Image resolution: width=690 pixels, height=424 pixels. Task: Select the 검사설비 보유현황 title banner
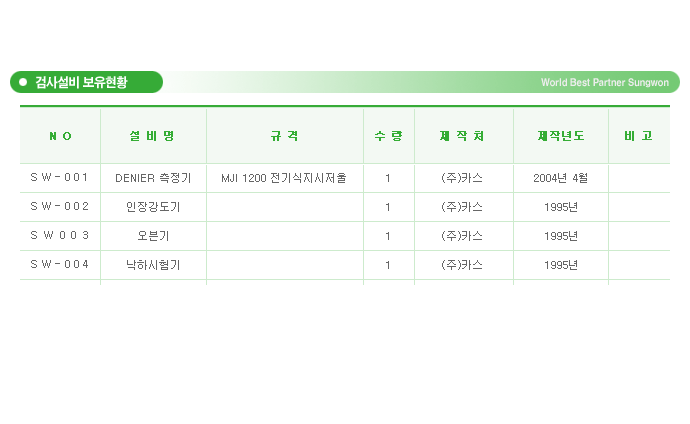point(87,82)
